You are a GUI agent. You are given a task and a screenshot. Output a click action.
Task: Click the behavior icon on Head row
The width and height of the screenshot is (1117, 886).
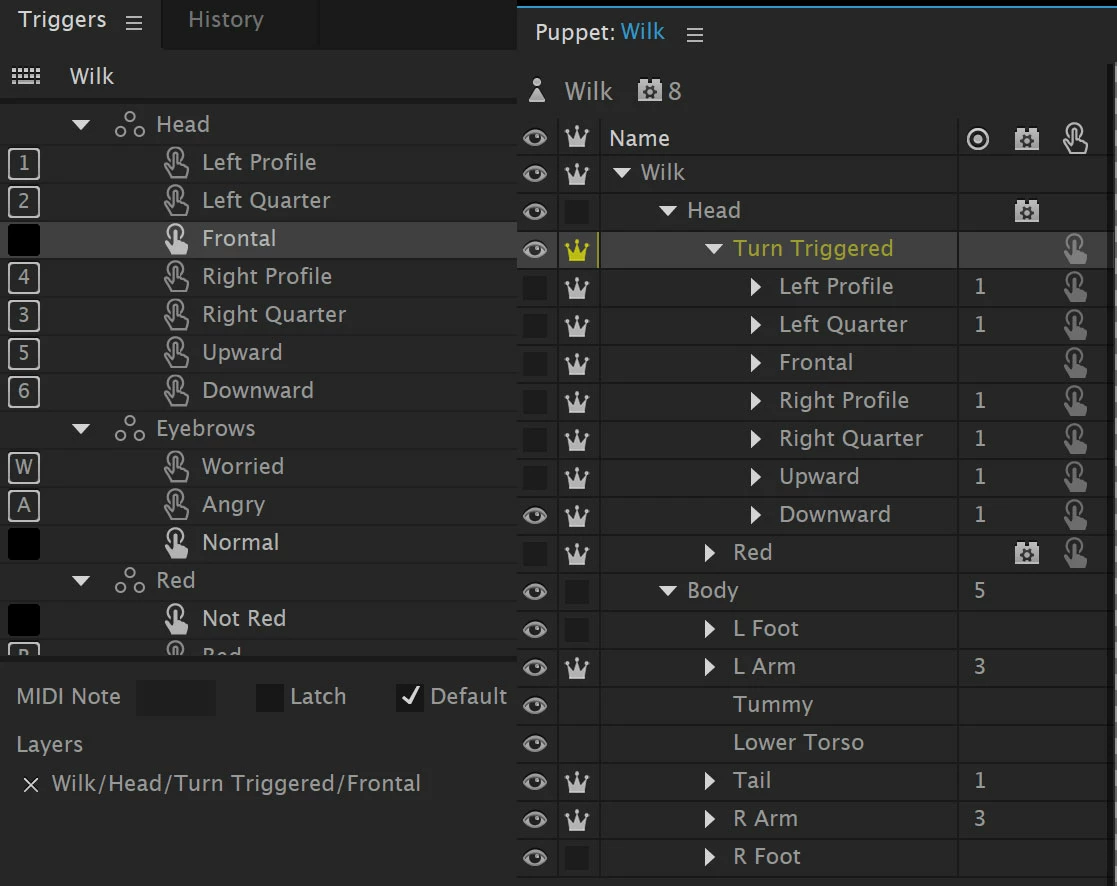pos(1027,211)
